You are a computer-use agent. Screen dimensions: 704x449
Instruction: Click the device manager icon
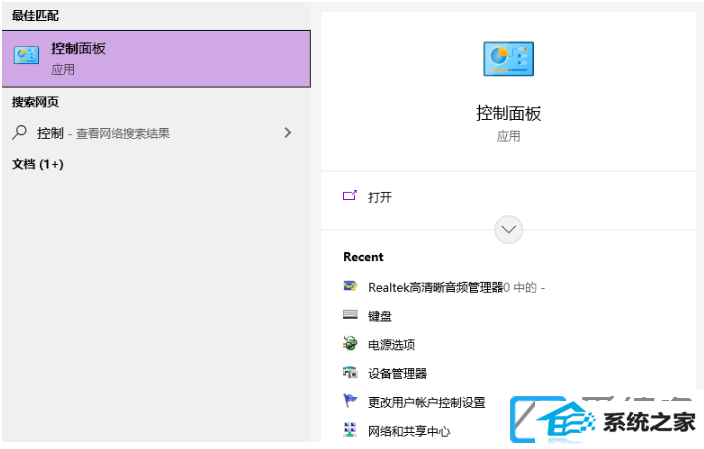point(350,372)
